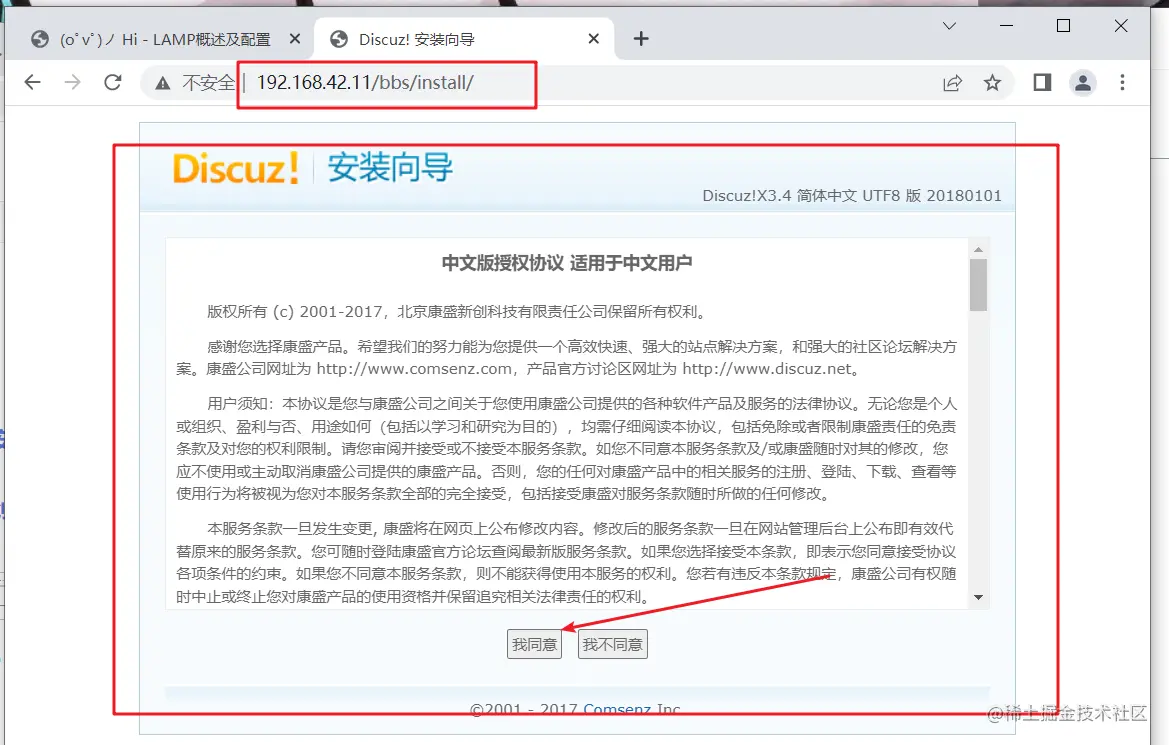Click the license scrollbar down arrow

[978, 597]
